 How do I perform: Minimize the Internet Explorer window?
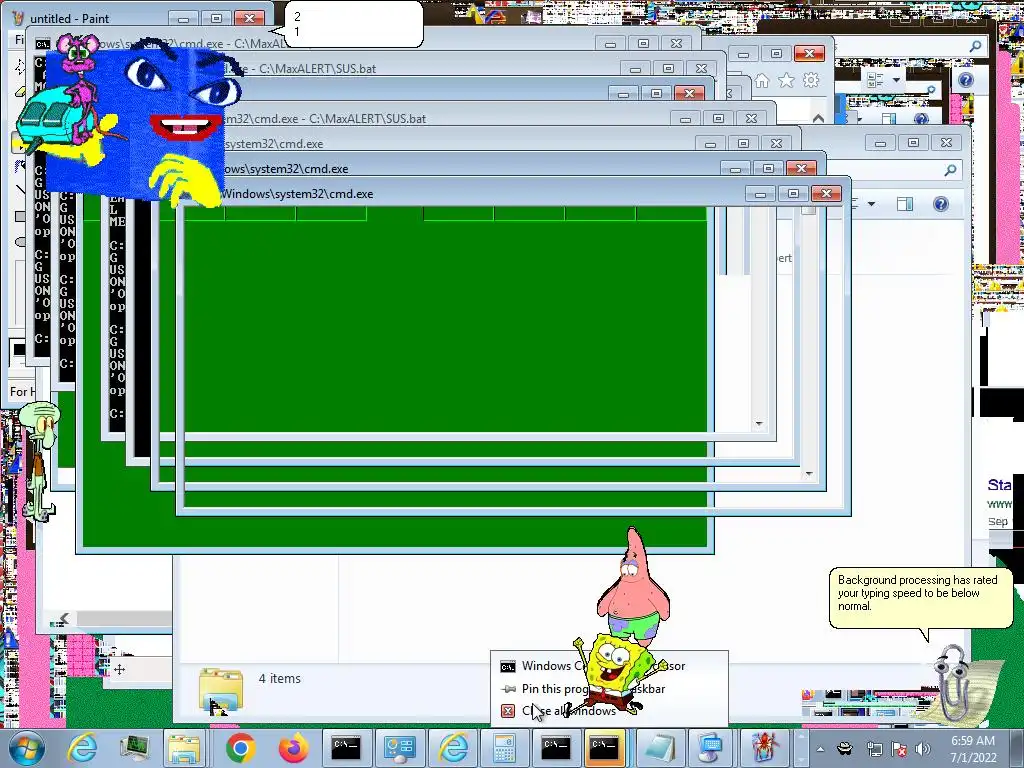tap(743, 54)
